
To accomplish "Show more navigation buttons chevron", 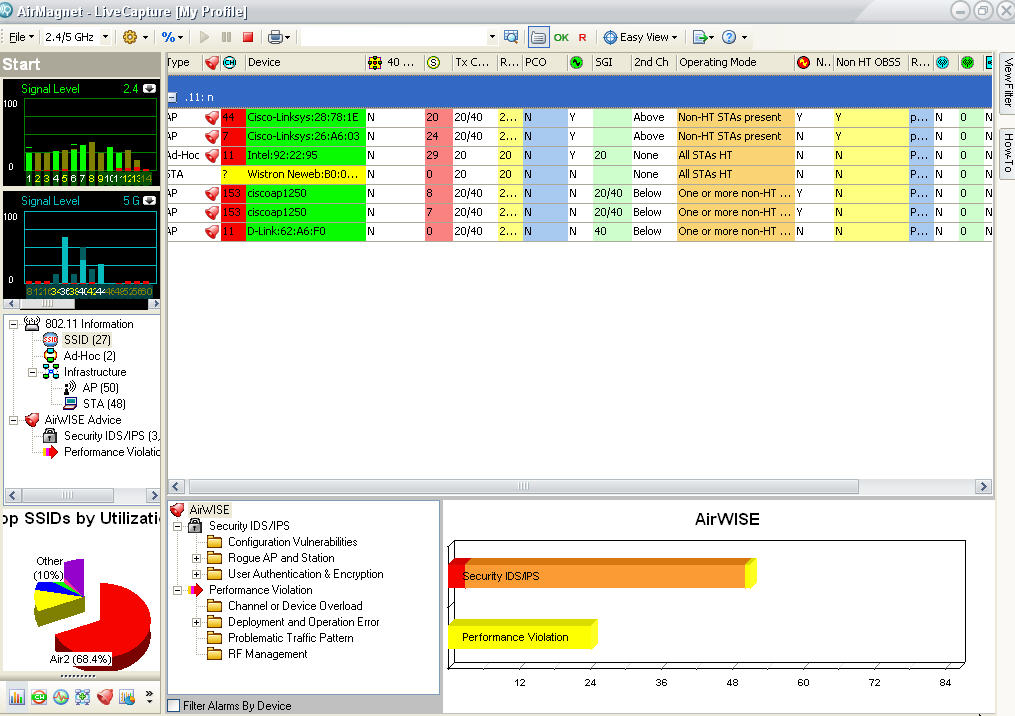I will (150, 696).
